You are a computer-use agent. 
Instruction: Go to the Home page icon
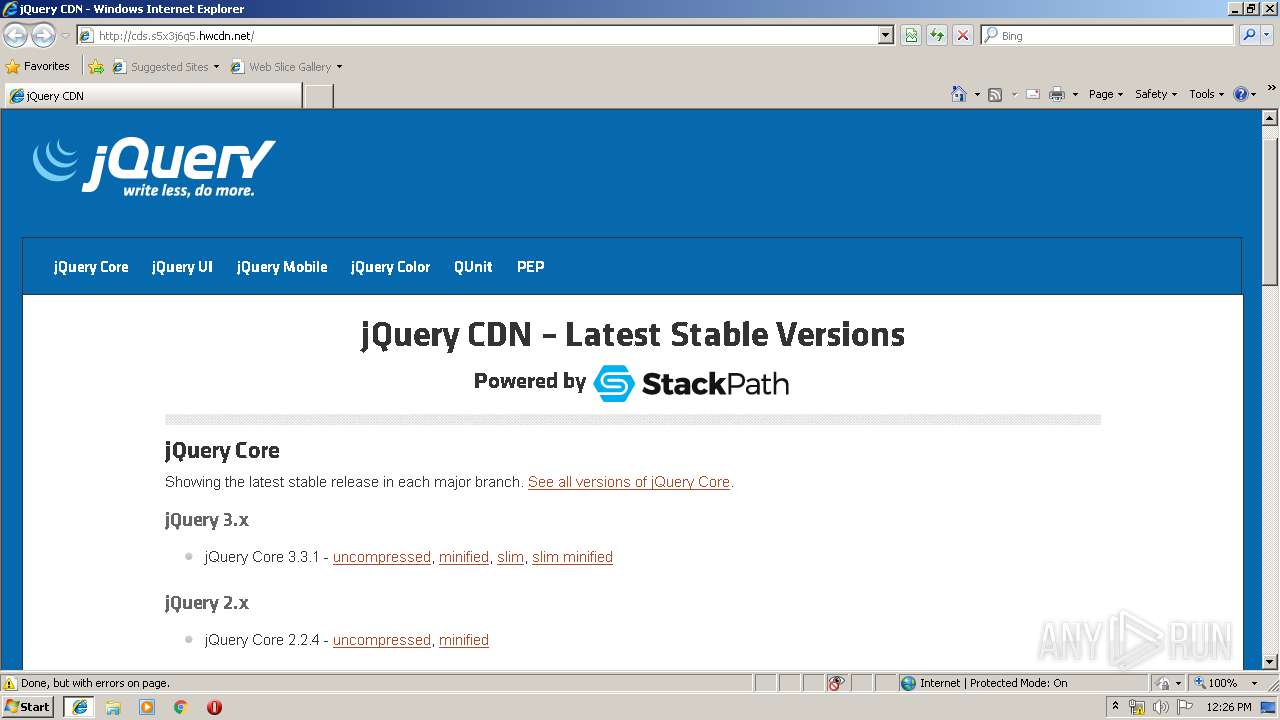[x=959, y=94]
